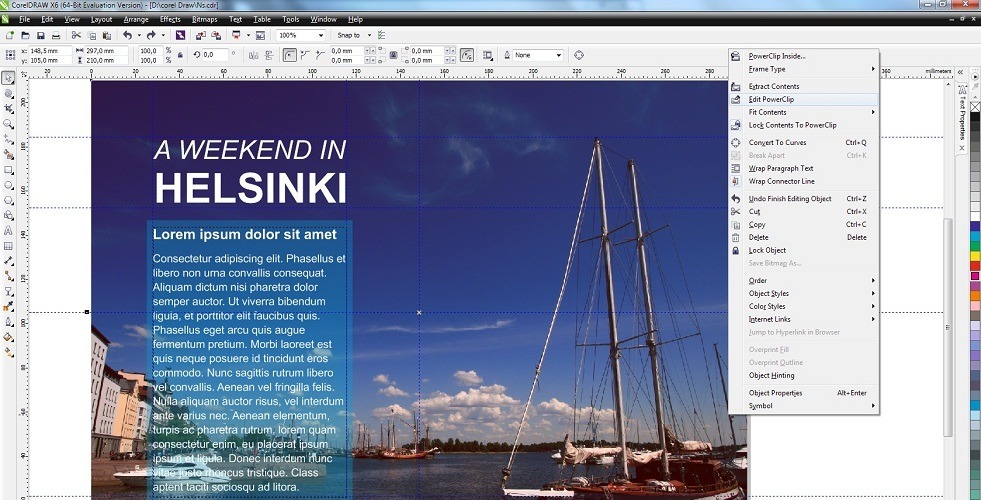Click the object width 297,0 mm field
Image resolution: width=981 pixels, height=500 pixels.
point(106,51)
